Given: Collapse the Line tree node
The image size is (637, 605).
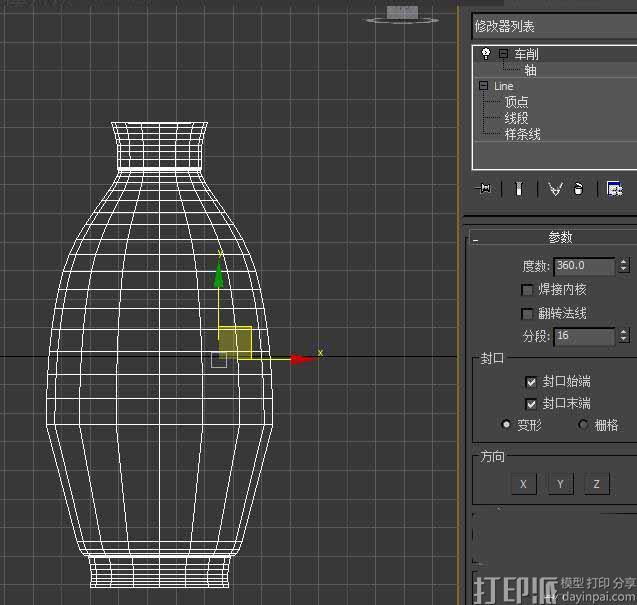Looking at the screenshot, I should (484, 86).
